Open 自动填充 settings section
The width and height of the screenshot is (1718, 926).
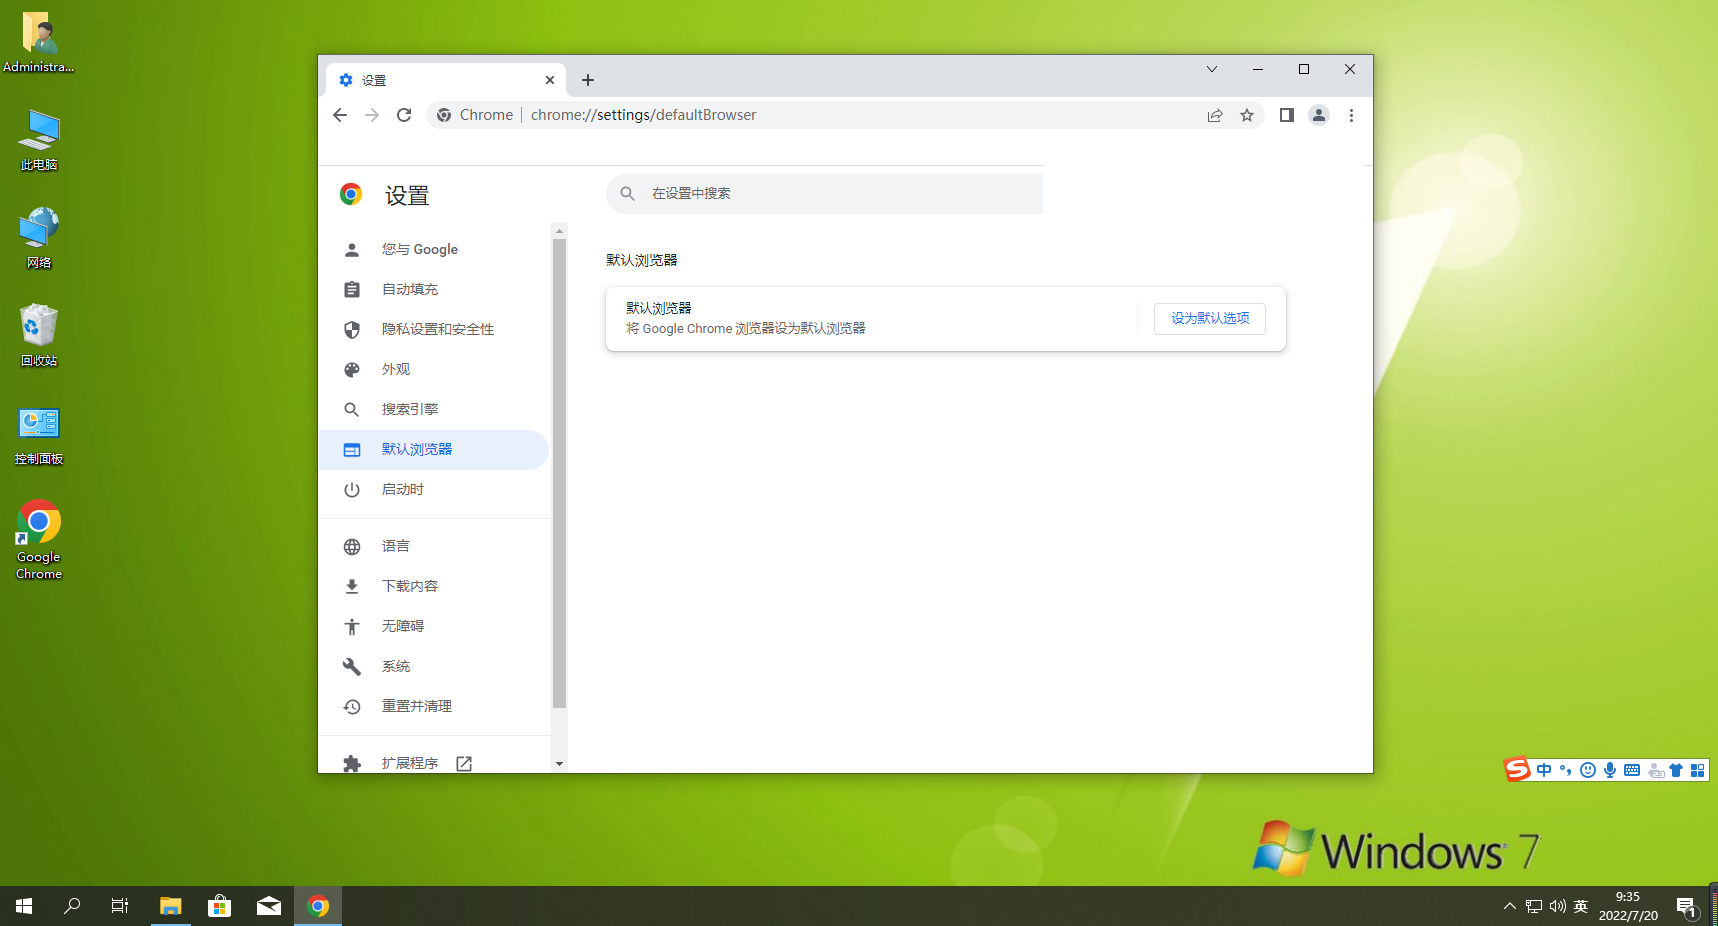(x=433, y=289)
